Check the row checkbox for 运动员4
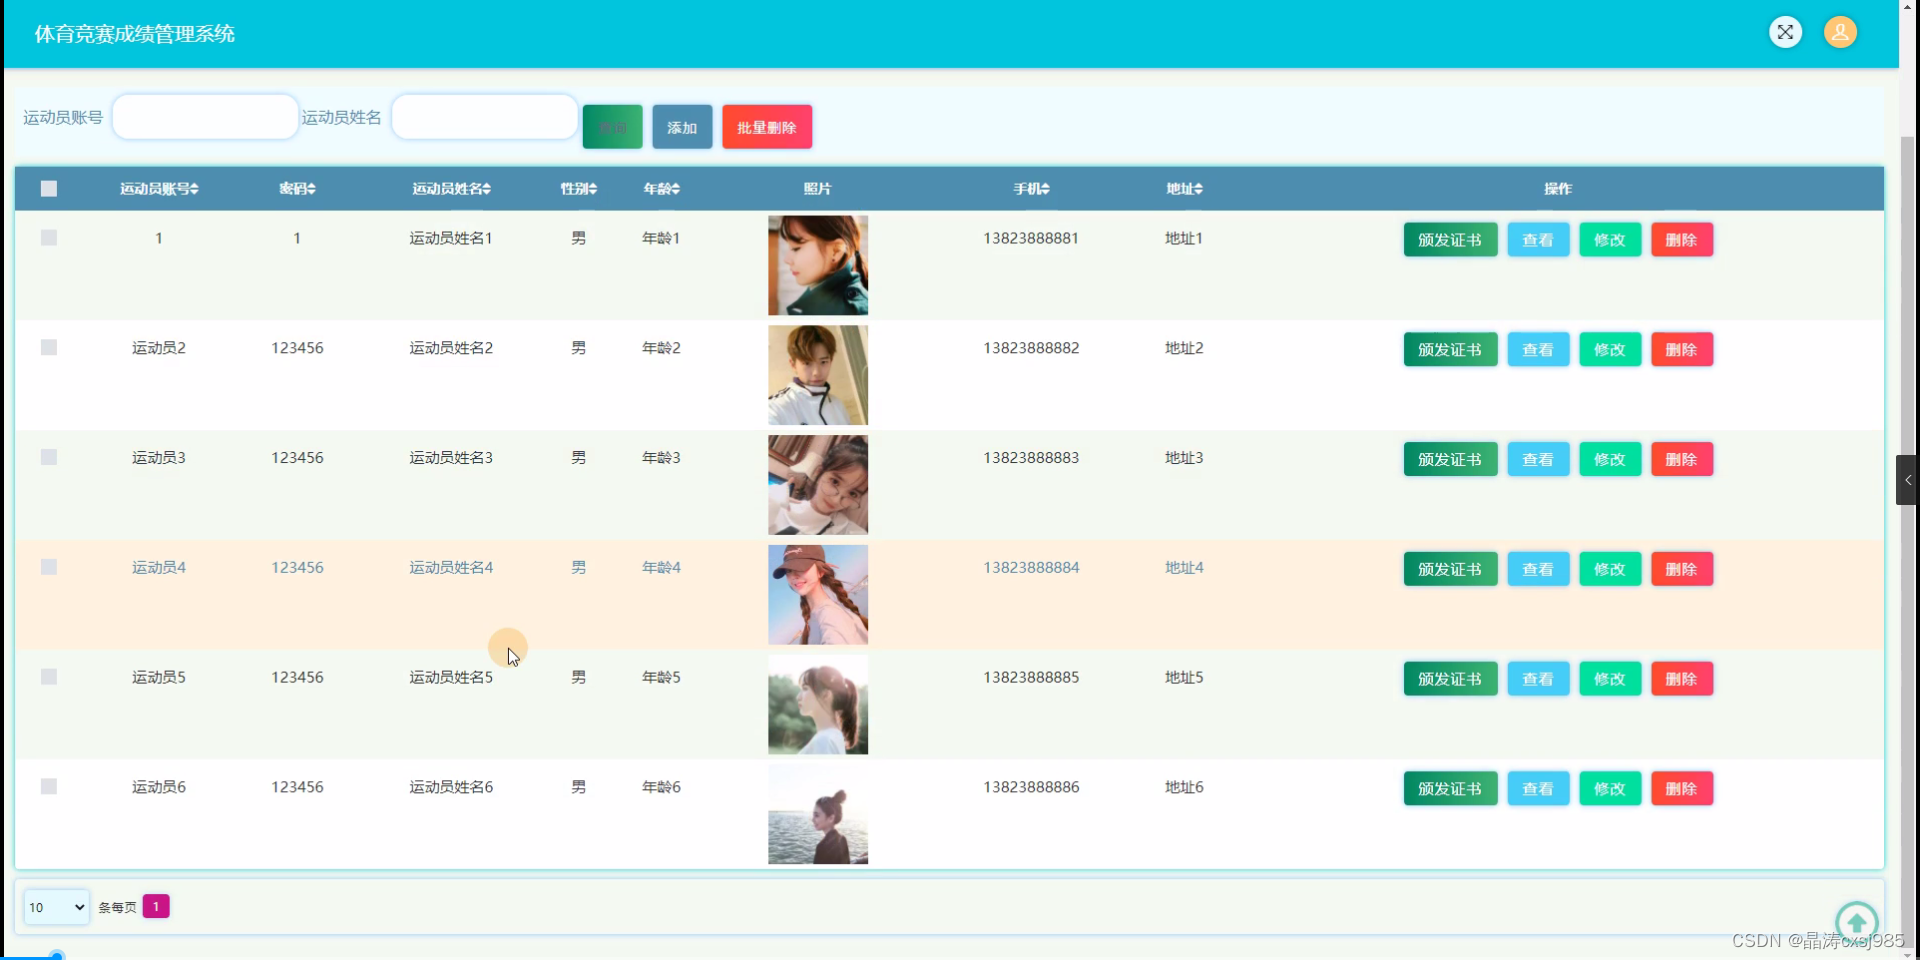 pos(49,568)
